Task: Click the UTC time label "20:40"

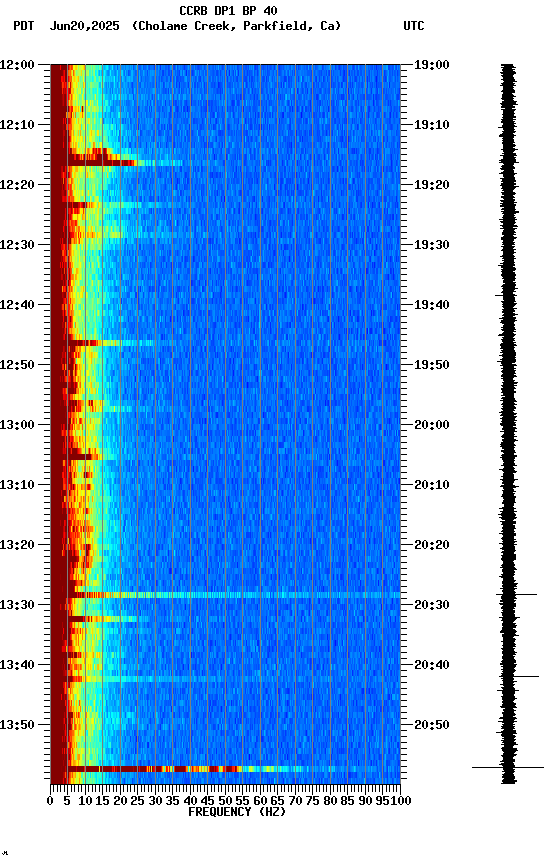Action: tap(432, 666)
